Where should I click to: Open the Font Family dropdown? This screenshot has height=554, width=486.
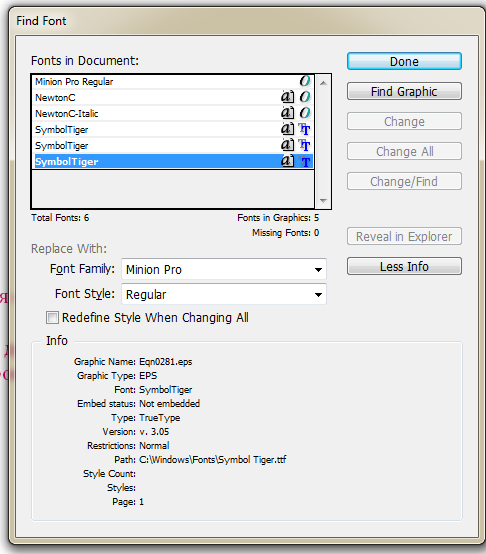tap(224, 270)
